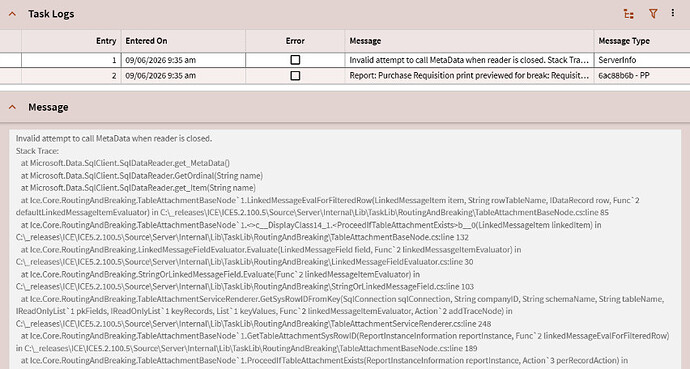Open the filter icon in Task Logs header
Screen dimensions: 690x369
[653, 14]
